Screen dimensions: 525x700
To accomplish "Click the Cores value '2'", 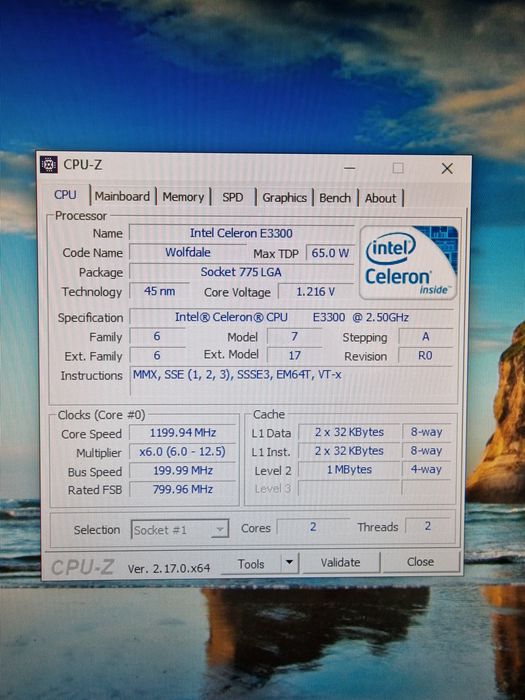I will (313, 527).
